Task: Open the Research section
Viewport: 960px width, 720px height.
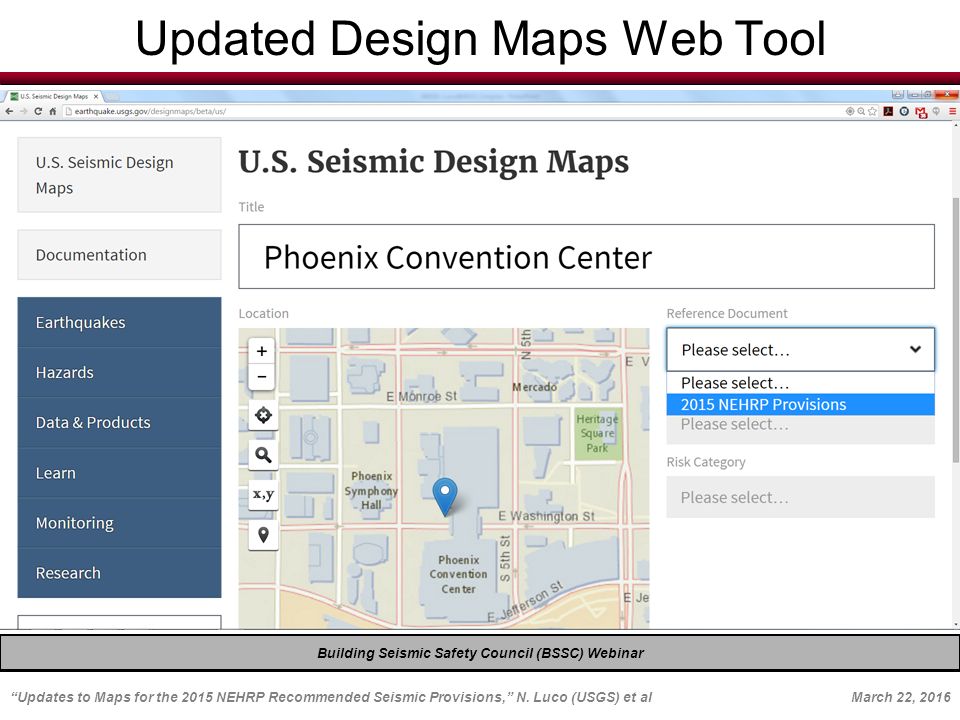Action: pyautogui.click(x=119, y=573)
